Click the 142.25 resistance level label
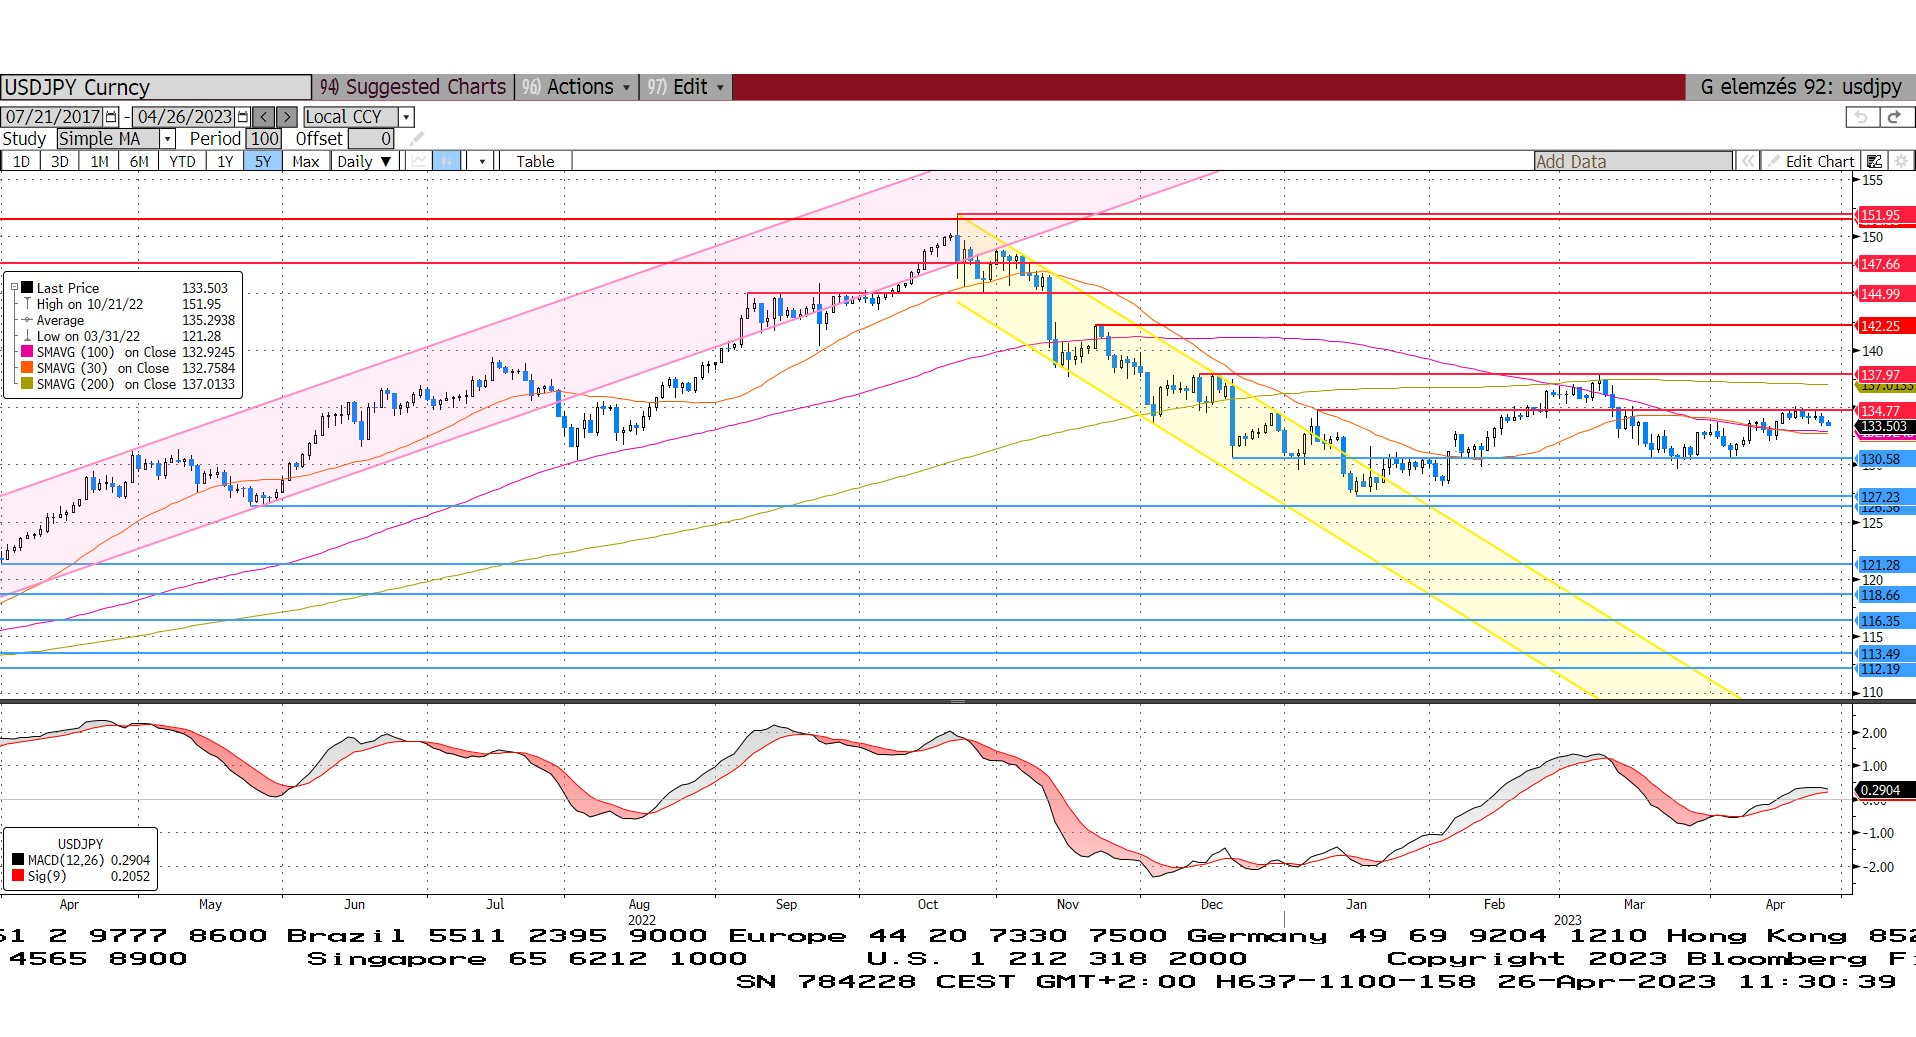 pos(1885,326)
